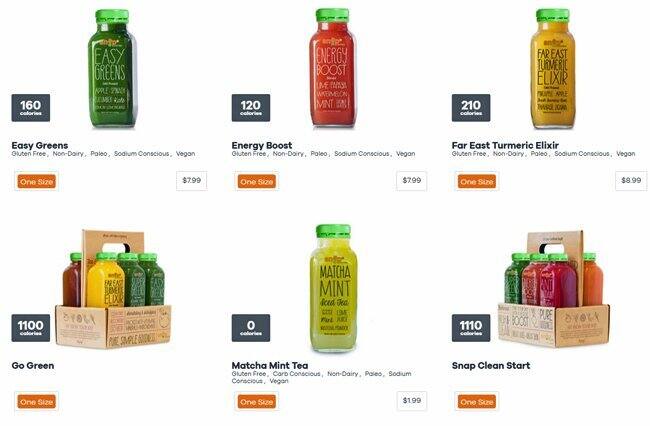Select One Size for Matcha Mint Tea
This screenshot has width=650, height=426.
(257, 402)
